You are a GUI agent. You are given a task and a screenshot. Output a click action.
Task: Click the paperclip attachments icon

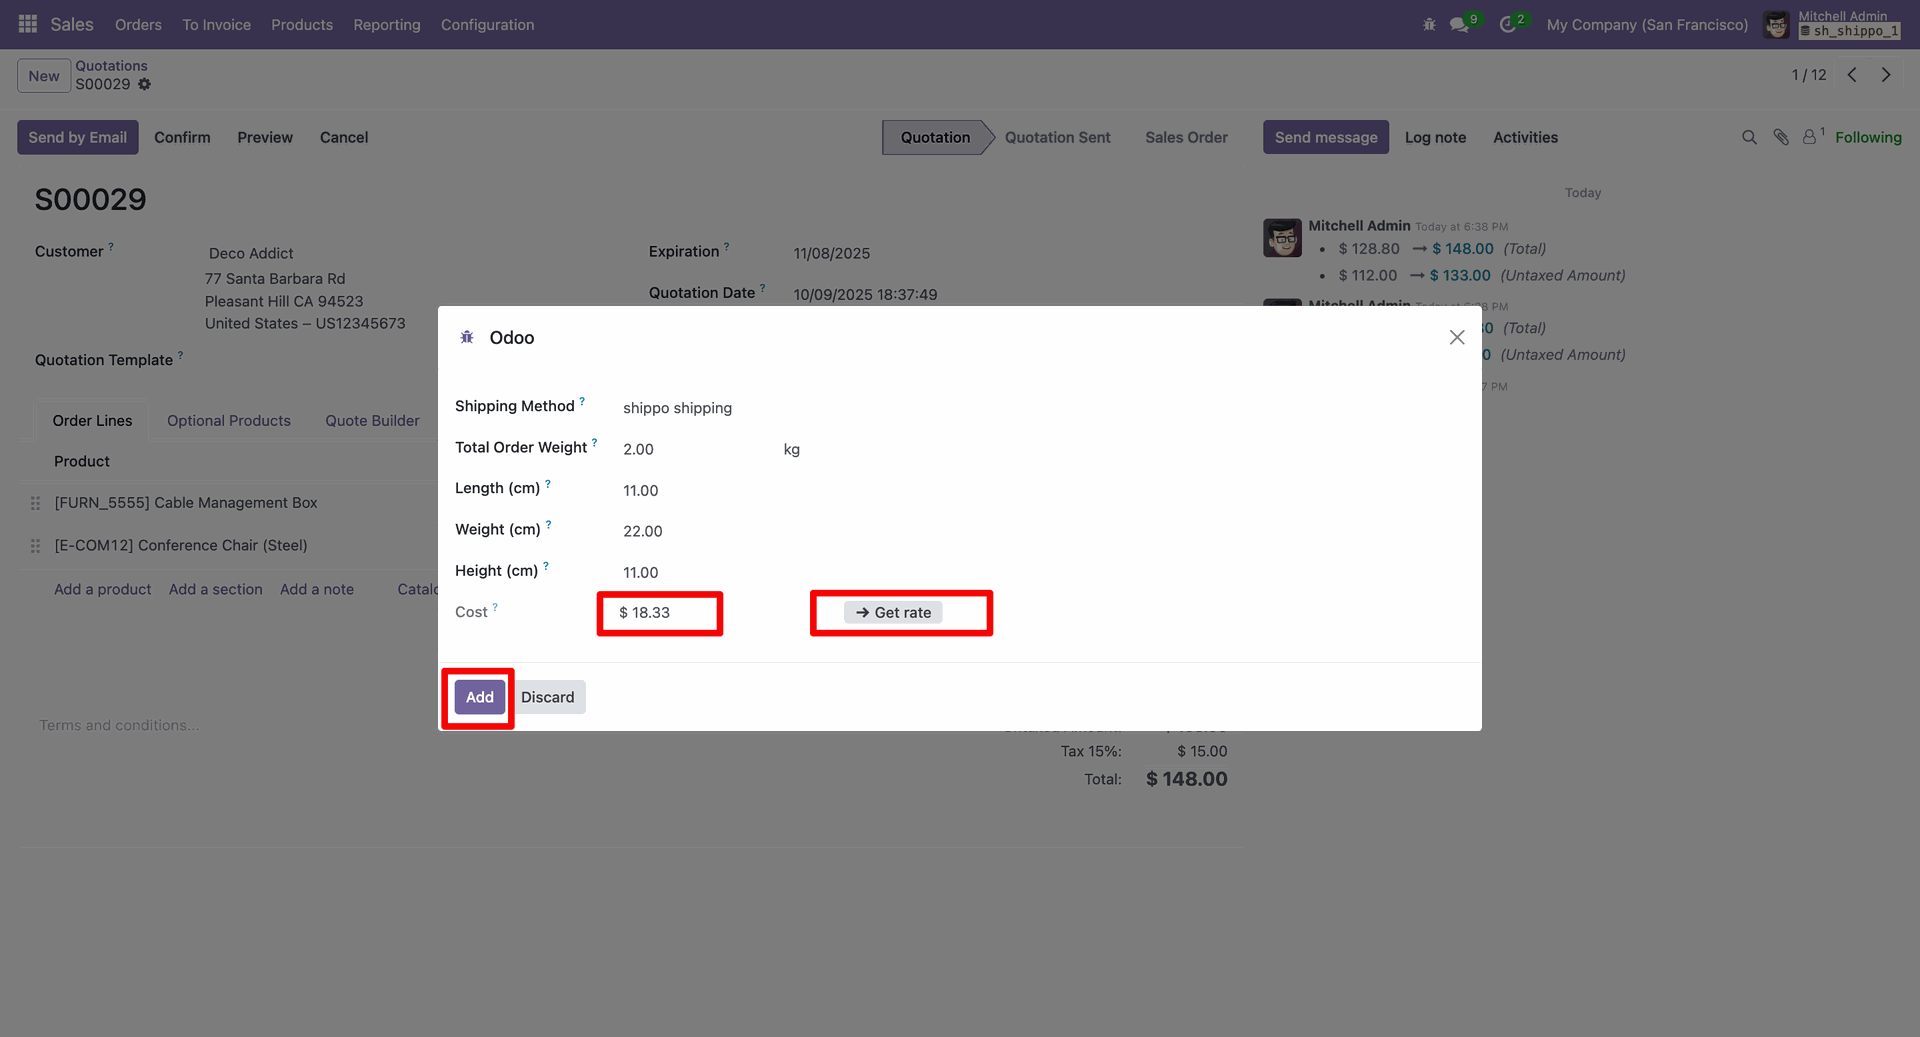(x=1781, y=137)
